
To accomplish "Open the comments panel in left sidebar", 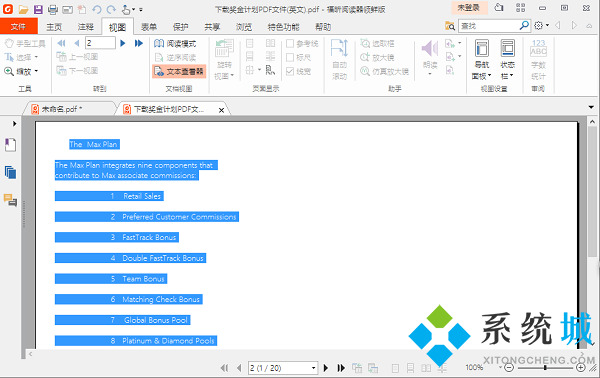I will click(10, 200).
